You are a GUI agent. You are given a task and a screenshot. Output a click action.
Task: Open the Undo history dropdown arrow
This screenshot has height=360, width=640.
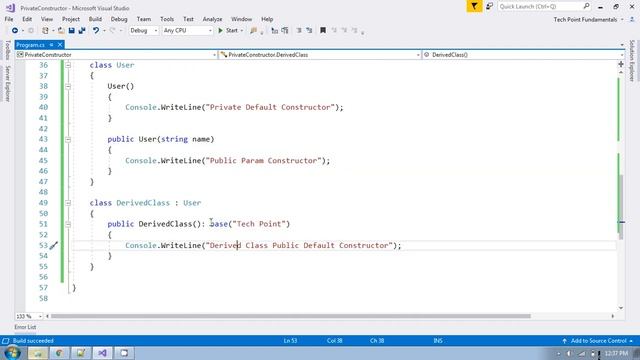point(104,31)
